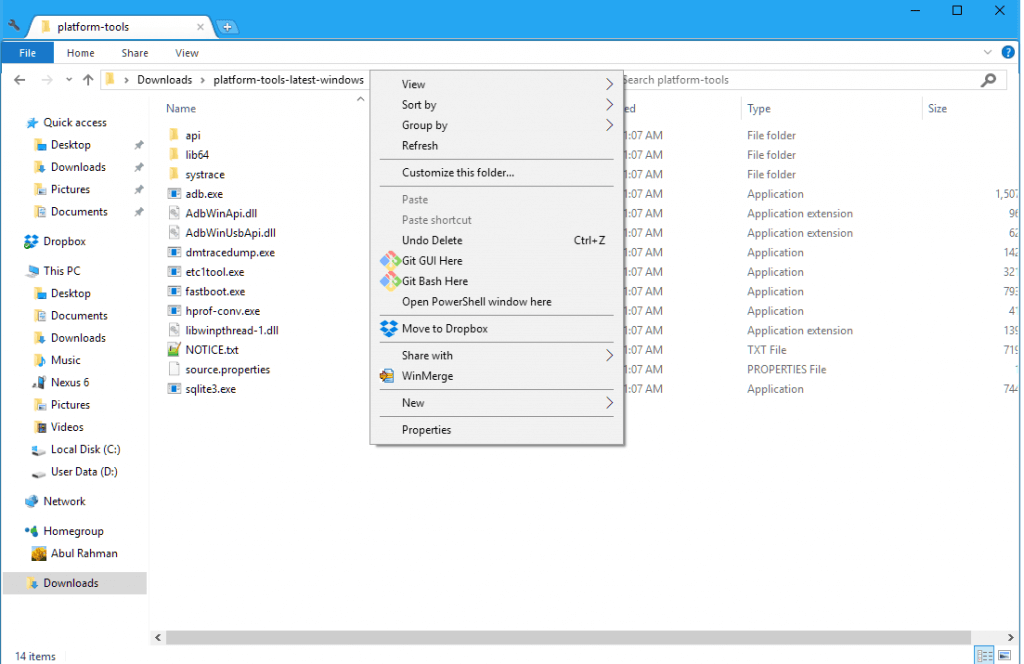This screenshot has height=664, width=1024.
Task: Select the dmtracedump.exe file
Action: (230, 253)
